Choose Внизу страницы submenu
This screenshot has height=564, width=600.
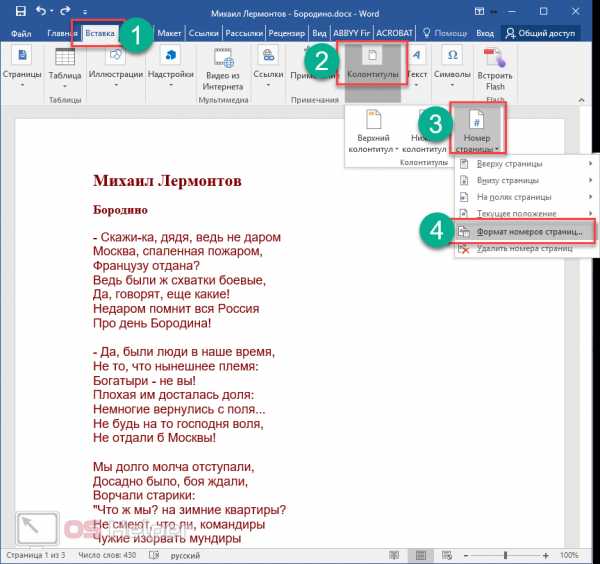pos(525,180)
